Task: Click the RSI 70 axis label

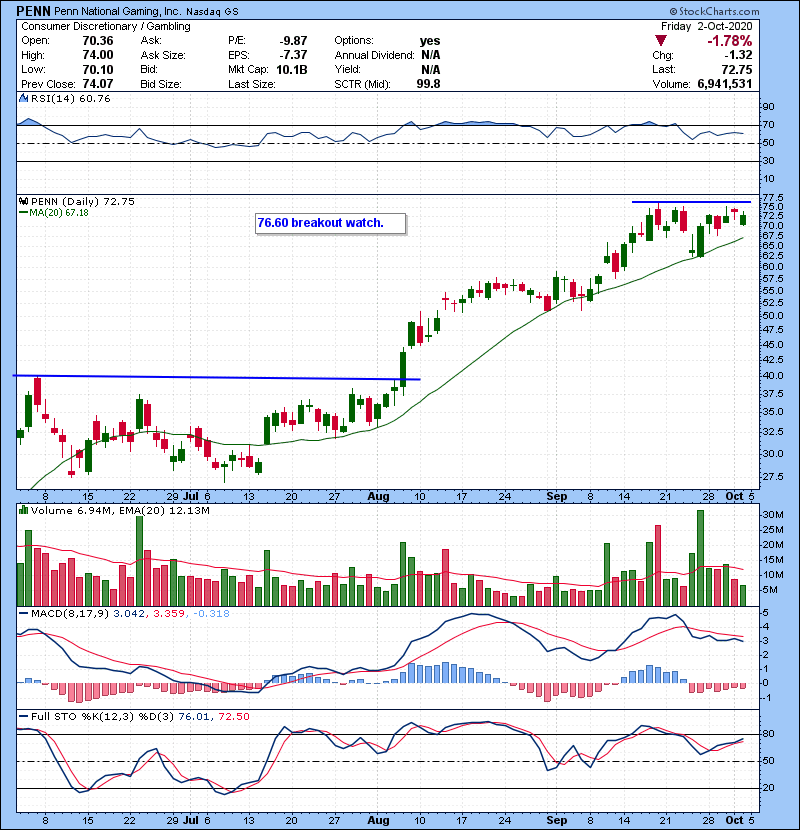Action: (768, 125)
